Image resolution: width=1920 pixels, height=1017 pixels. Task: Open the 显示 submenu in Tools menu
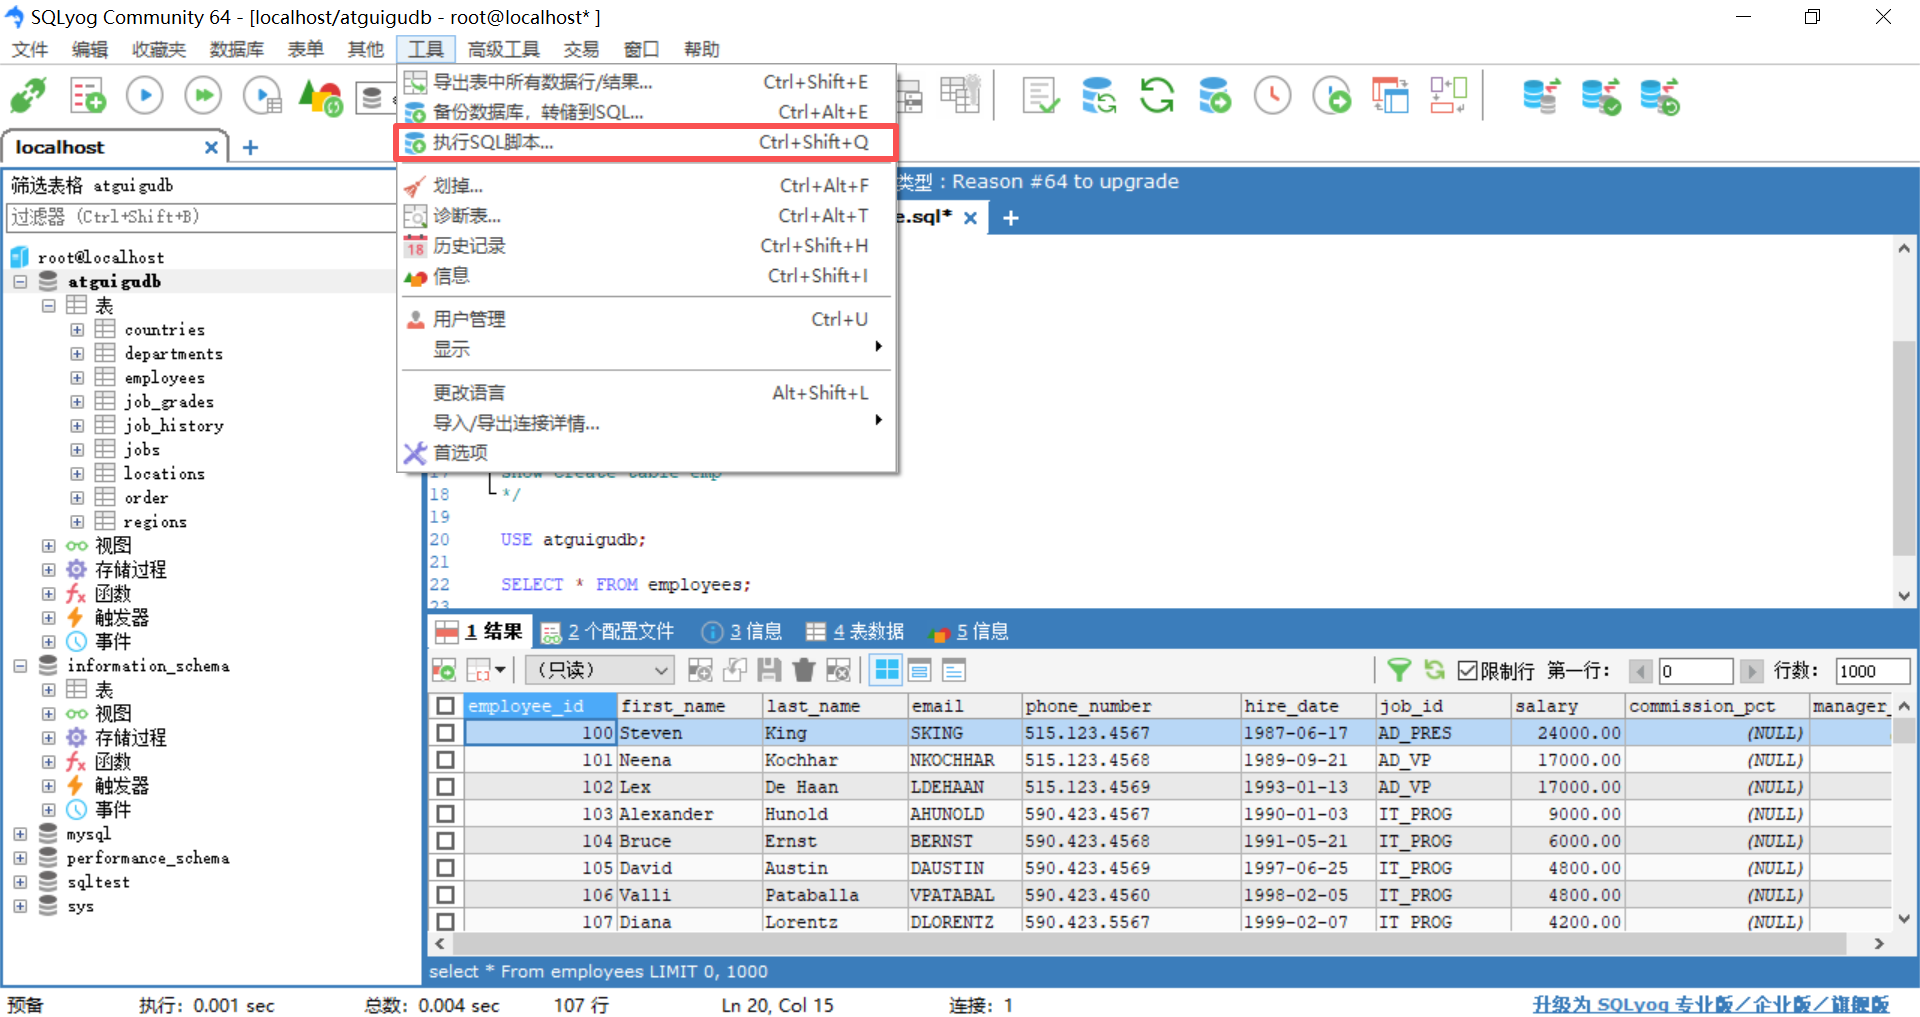646,349
